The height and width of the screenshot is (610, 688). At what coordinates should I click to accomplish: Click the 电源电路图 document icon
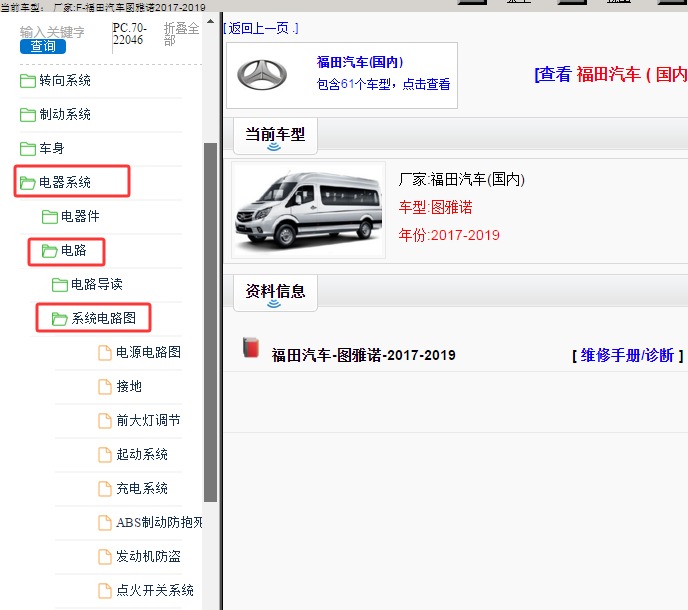tap(104, 352)
